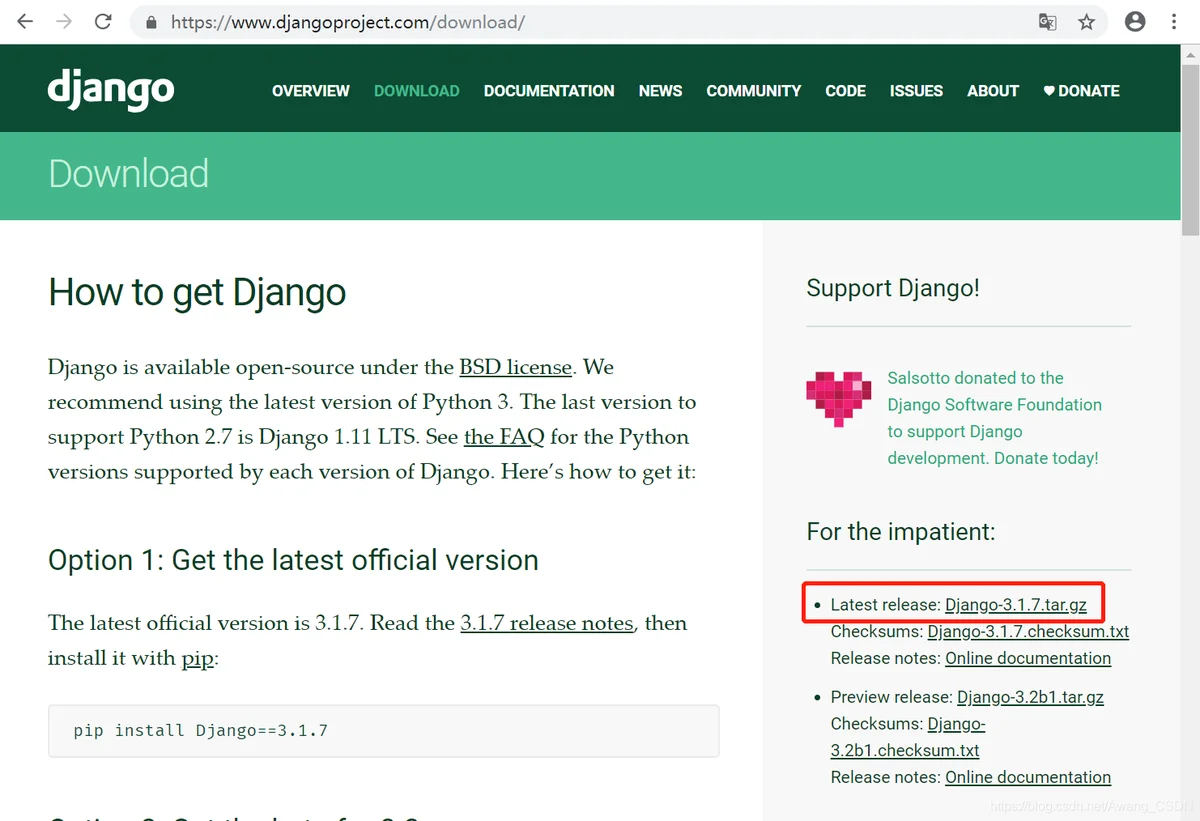1200x821 pixels.
Task: Bookmark this page with the star icon
Action: [x=1086, y=22]
